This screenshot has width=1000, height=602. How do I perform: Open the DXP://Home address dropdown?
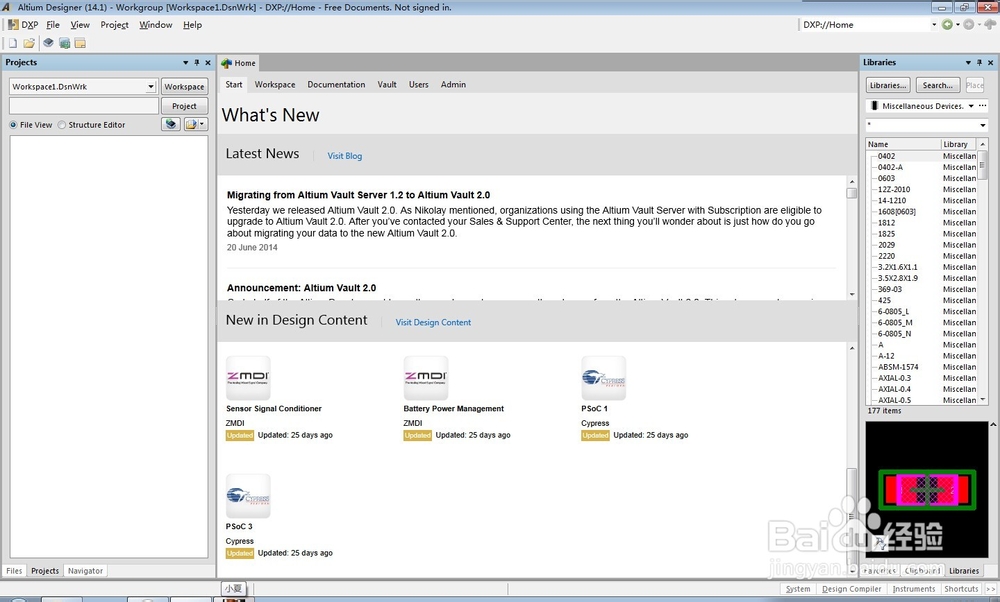pyautogui.click(x=934, y=25)
